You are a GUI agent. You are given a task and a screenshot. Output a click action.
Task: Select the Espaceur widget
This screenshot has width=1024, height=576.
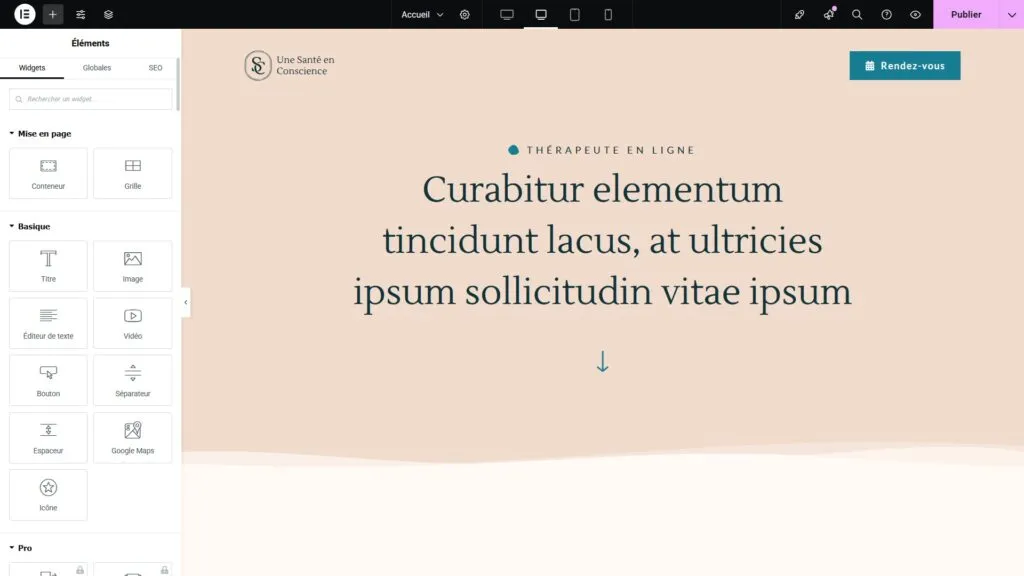(x=47, y=437)
